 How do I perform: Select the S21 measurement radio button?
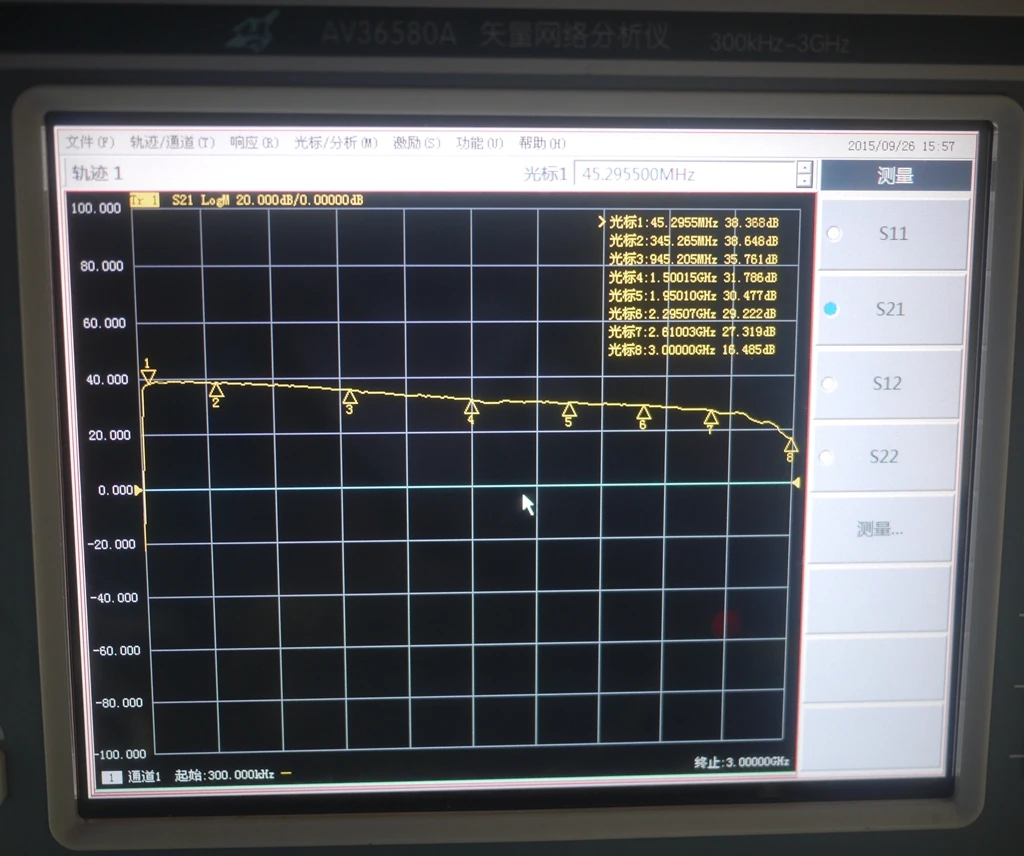click(831, 308)
